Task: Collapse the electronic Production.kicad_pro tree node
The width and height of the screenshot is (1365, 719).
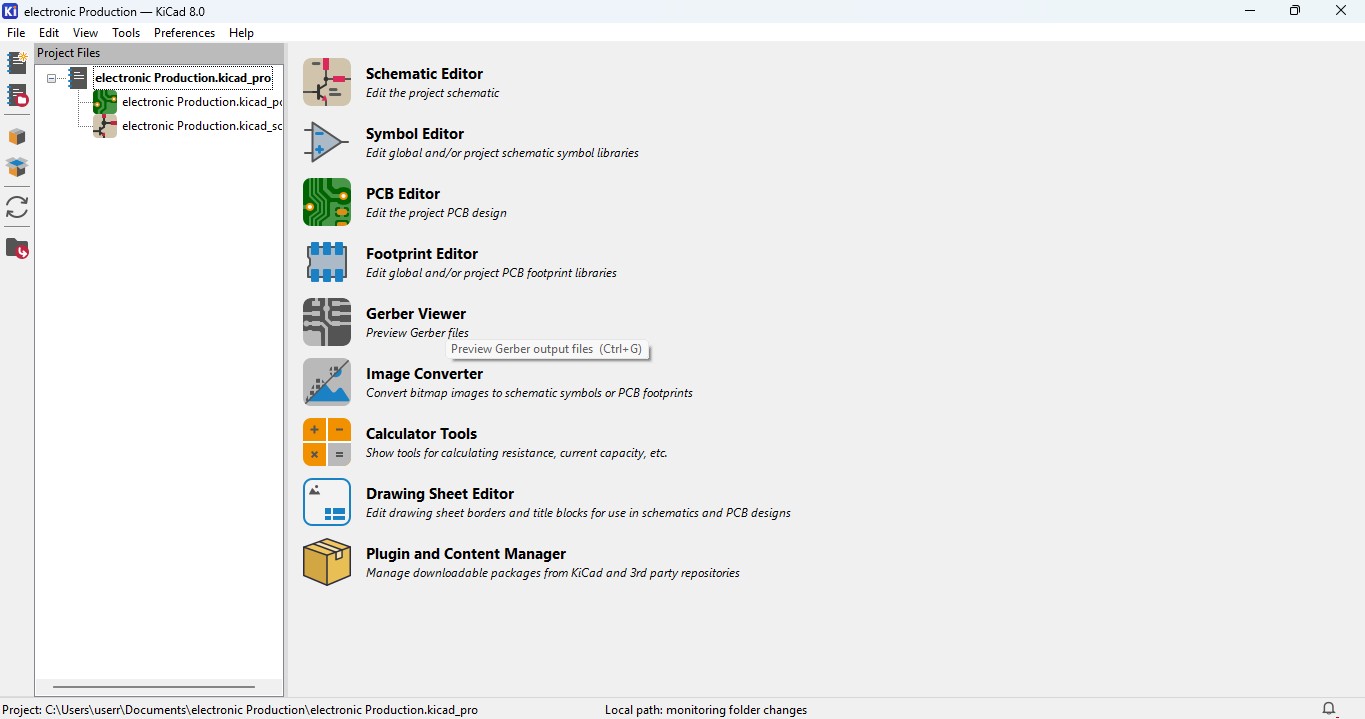Action: 51,78
